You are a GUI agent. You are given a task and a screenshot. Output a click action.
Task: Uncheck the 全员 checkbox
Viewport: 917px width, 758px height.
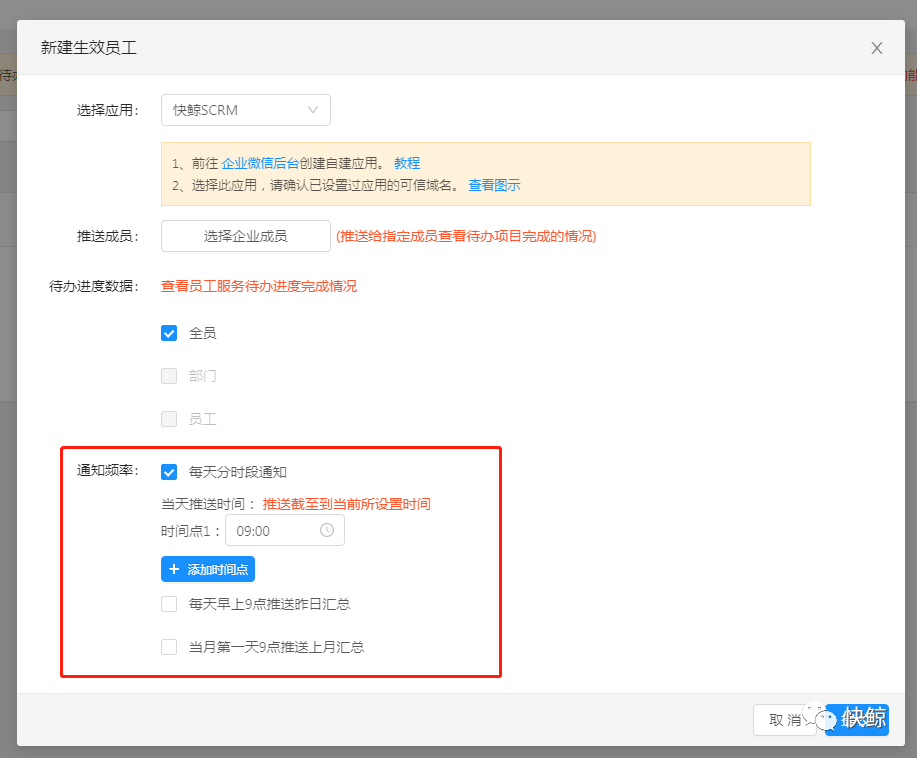pos(169,333)
